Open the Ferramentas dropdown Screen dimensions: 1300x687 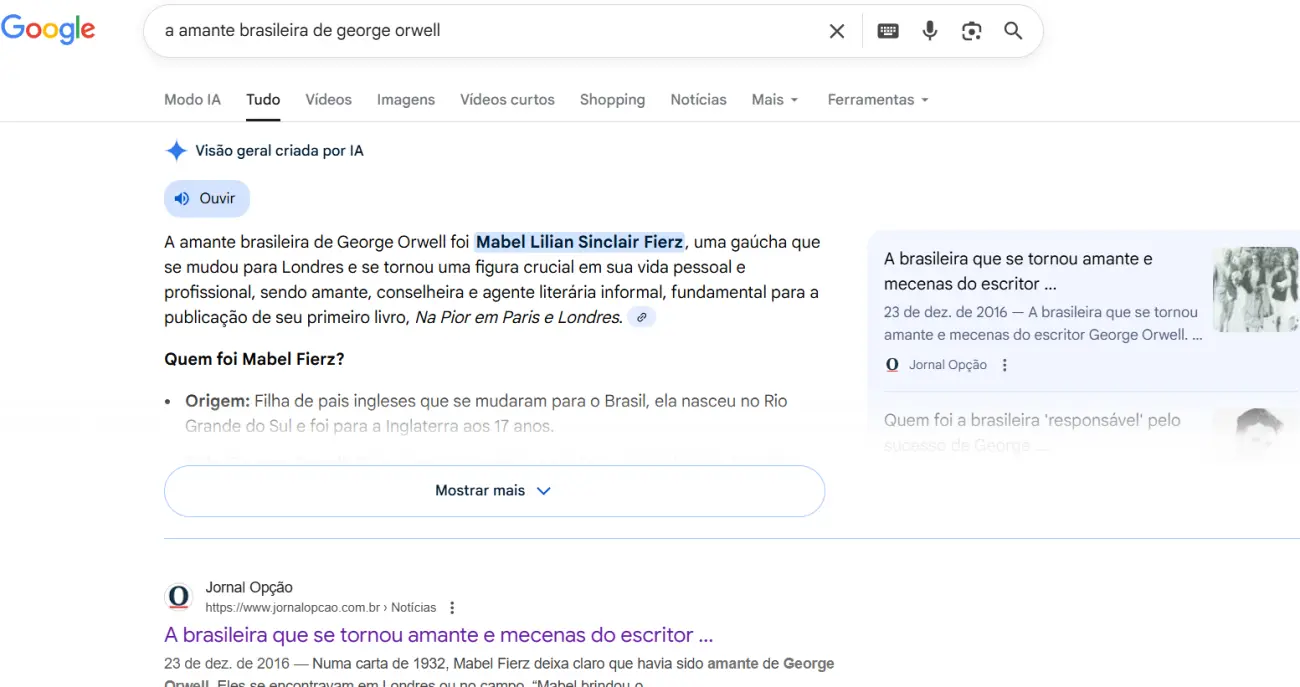pyautogui.click(x=877, y=99)
